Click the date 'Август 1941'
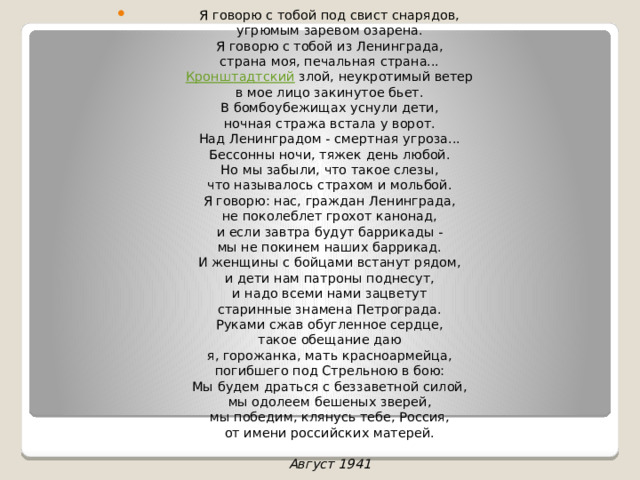The image size is (640, 480). click(330, 464)
